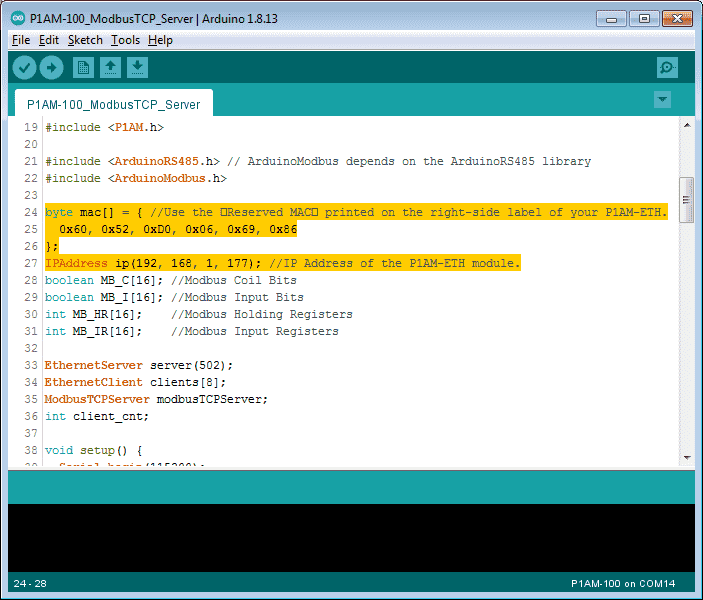Viewport: 703px width, 600px height.
Task: Click the 'IPAddress ip(192, 168, 1, 177)' line
Action: point(282,263)
